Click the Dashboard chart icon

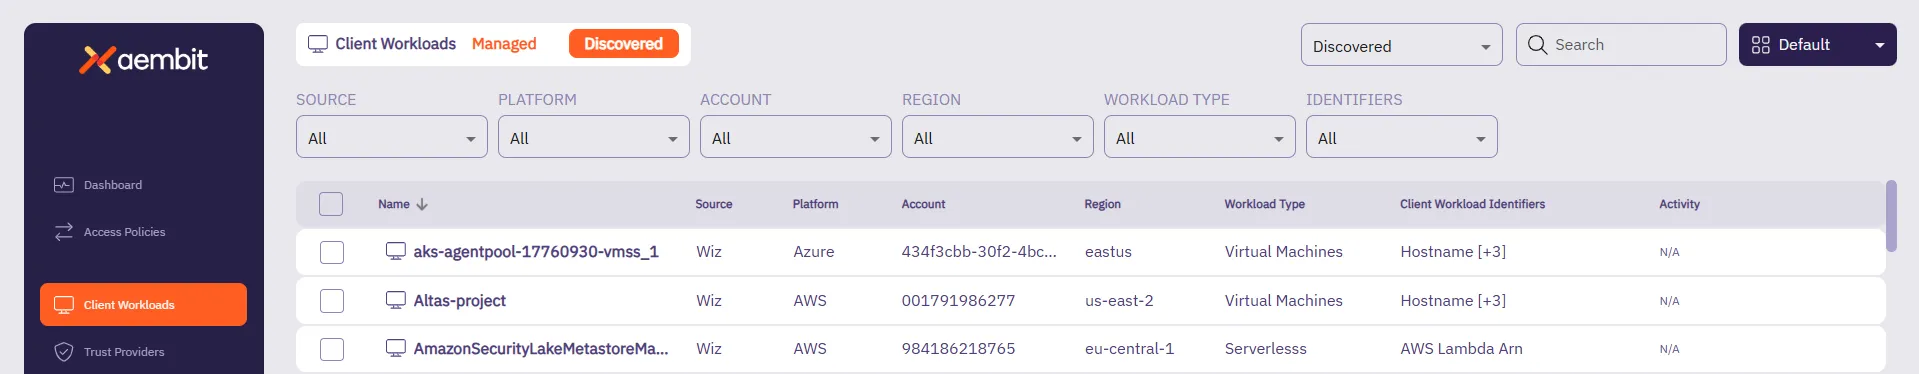point(64,185)
